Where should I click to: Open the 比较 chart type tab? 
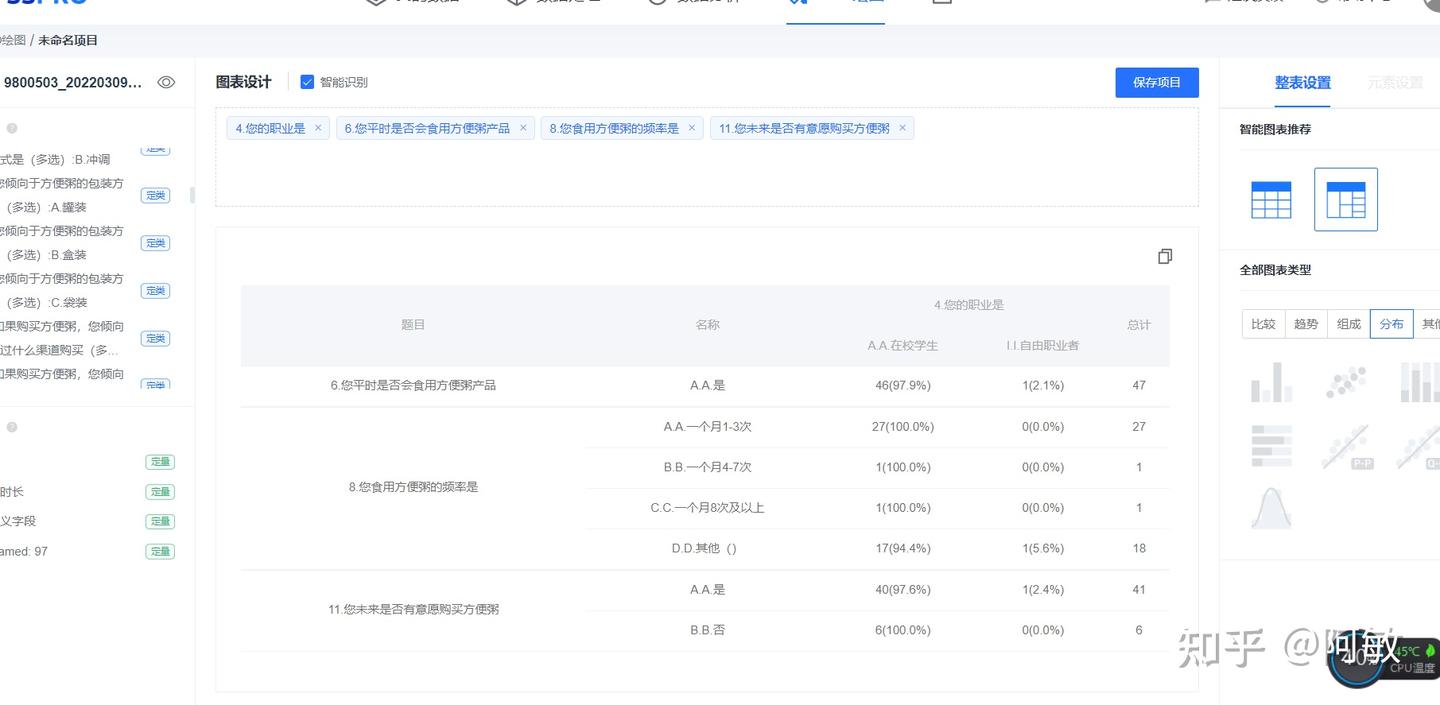(x=1263, y=324)
